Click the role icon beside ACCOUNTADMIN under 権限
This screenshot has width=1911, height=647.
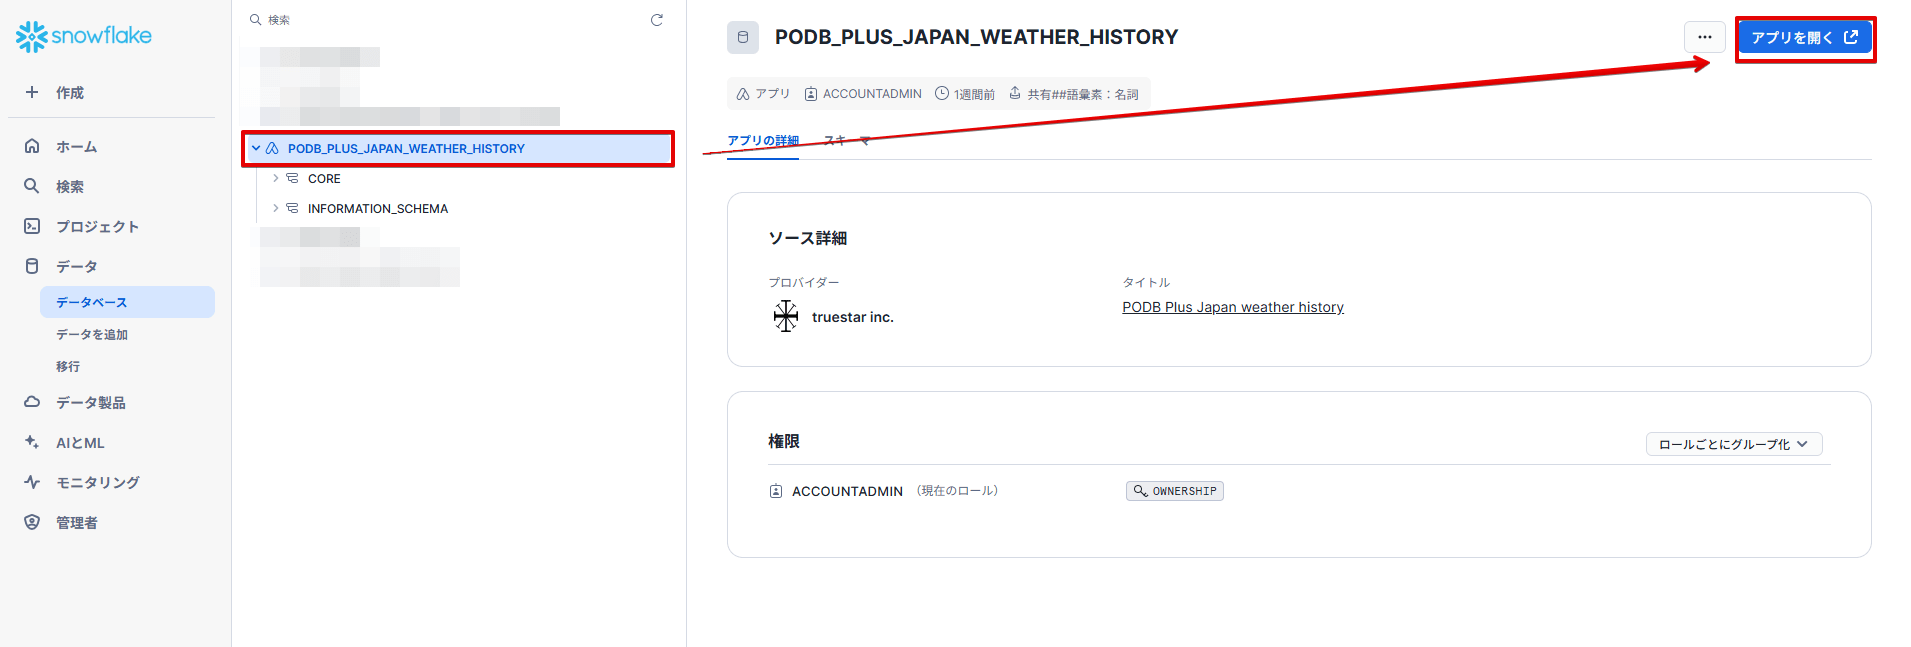[776, 491]
